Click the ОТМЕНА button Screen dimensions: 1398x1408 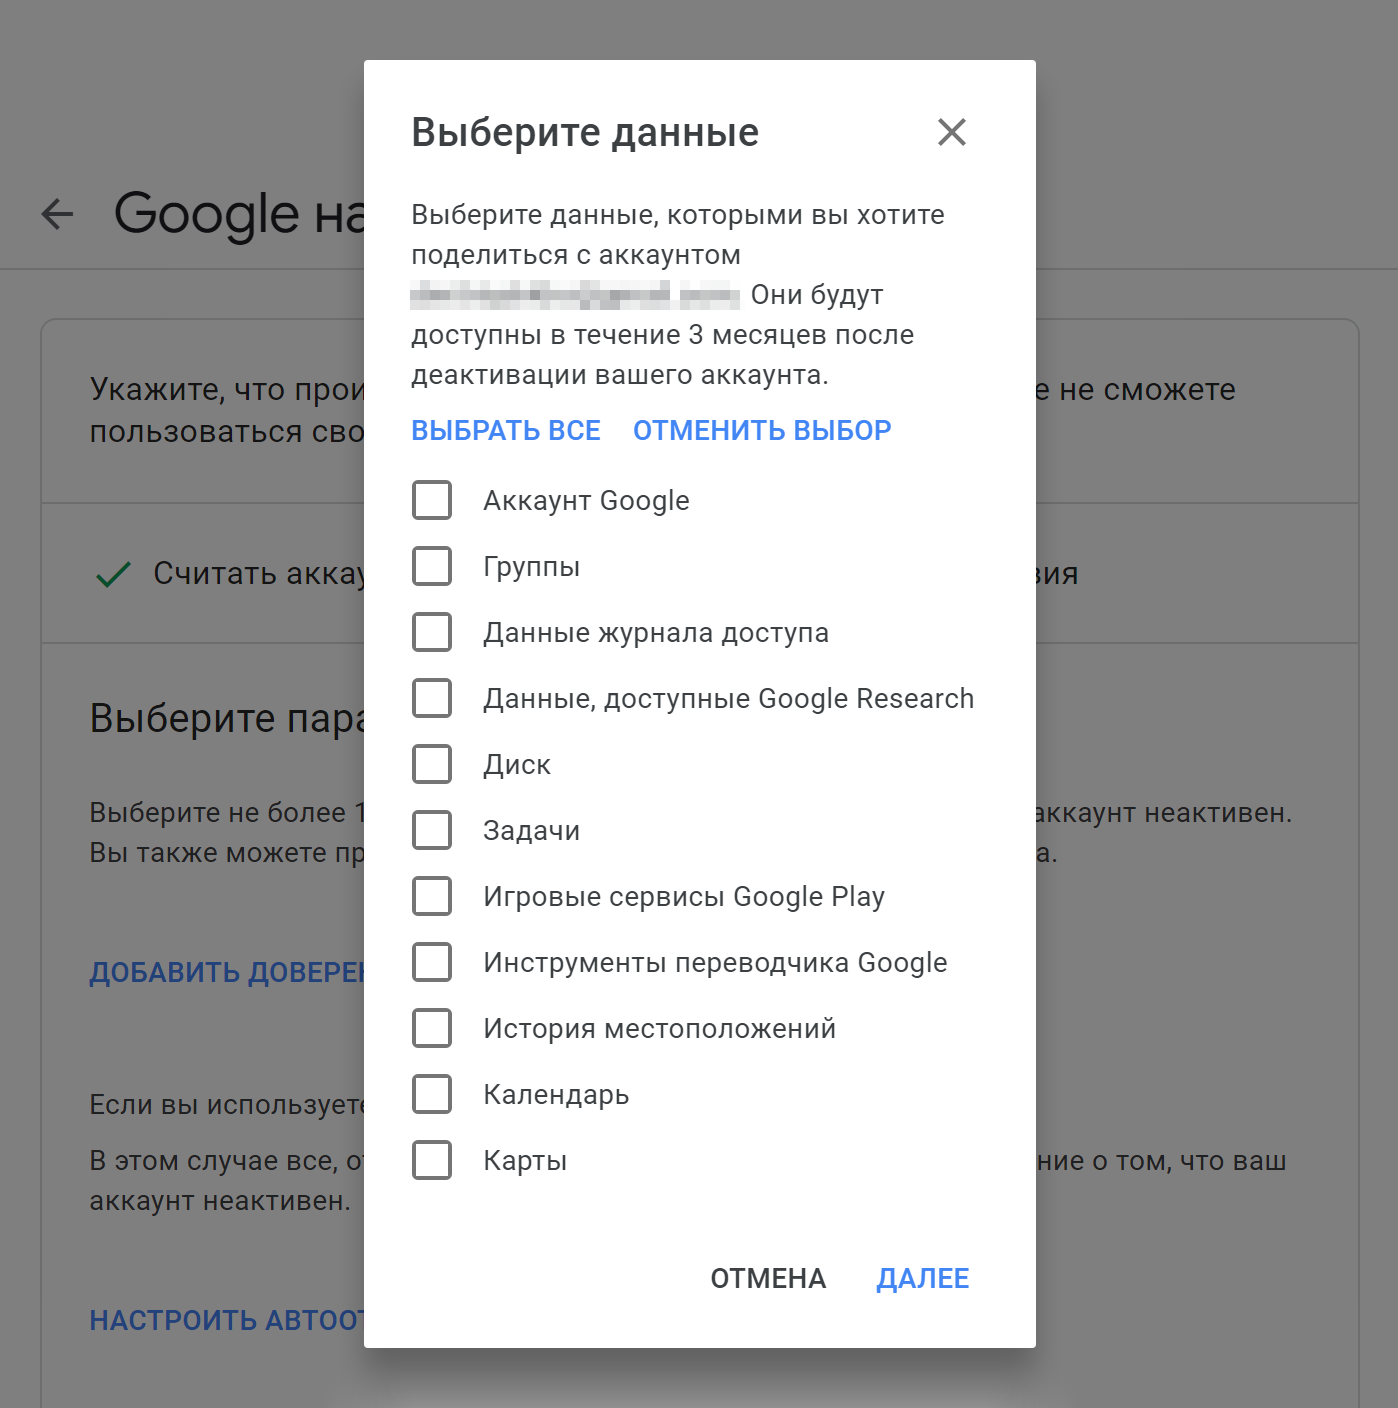coord(768,1278)
